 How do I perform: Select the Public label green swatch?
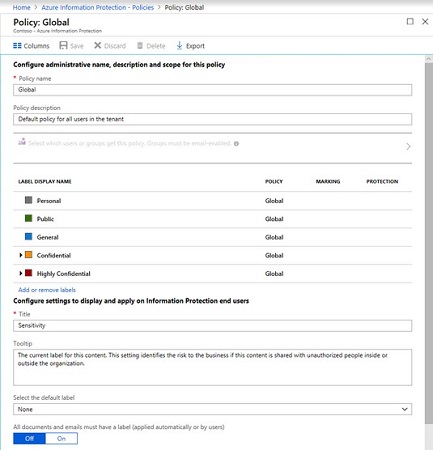point(29,218)
